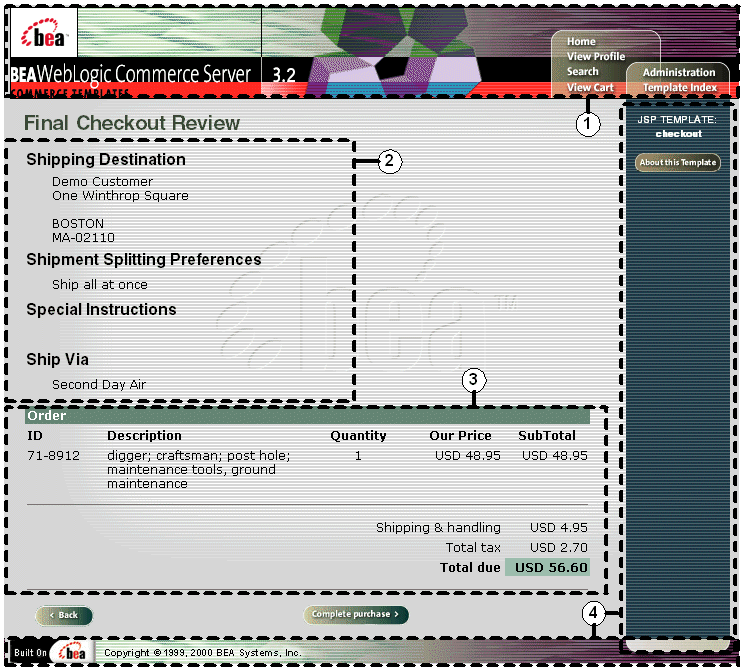This screenshot has height=672, width=743.
Task: Click the BOSTON city text
Action: pyautogui.click(x=78, y=223)
